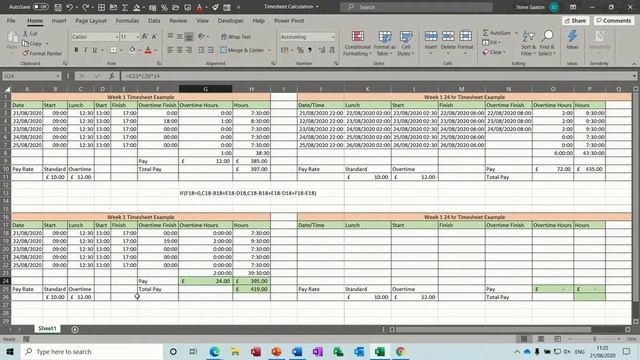640x360 pixels.
Task: Toggle Italic formatting
Action: [85, 50]
